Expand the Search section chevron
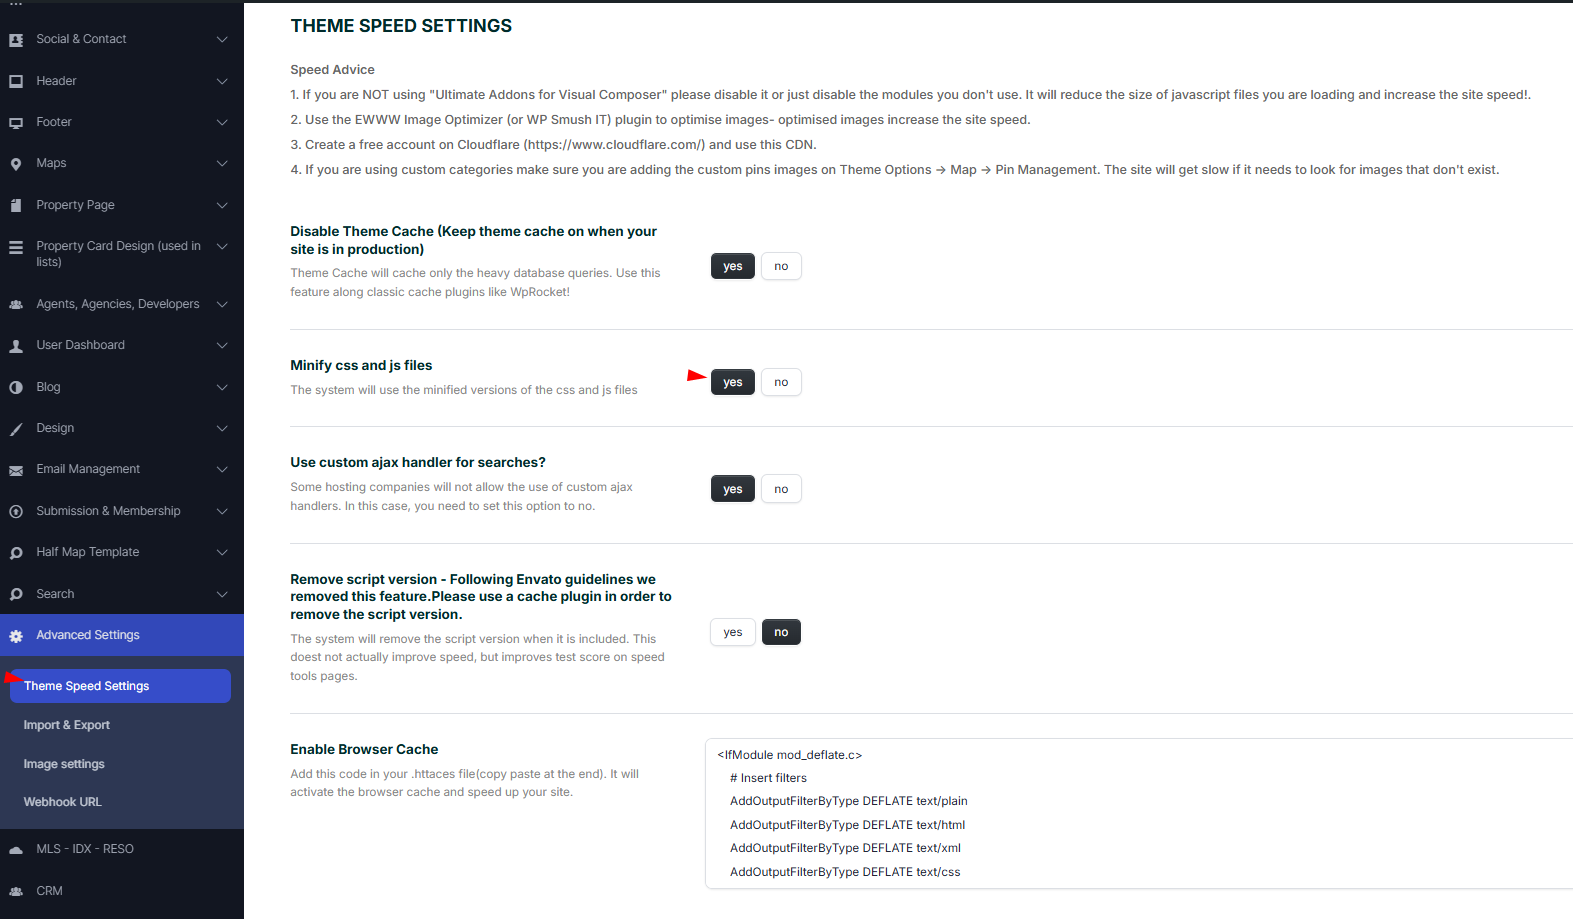This screenshot has width=1573, height=919. coord(222,594)
